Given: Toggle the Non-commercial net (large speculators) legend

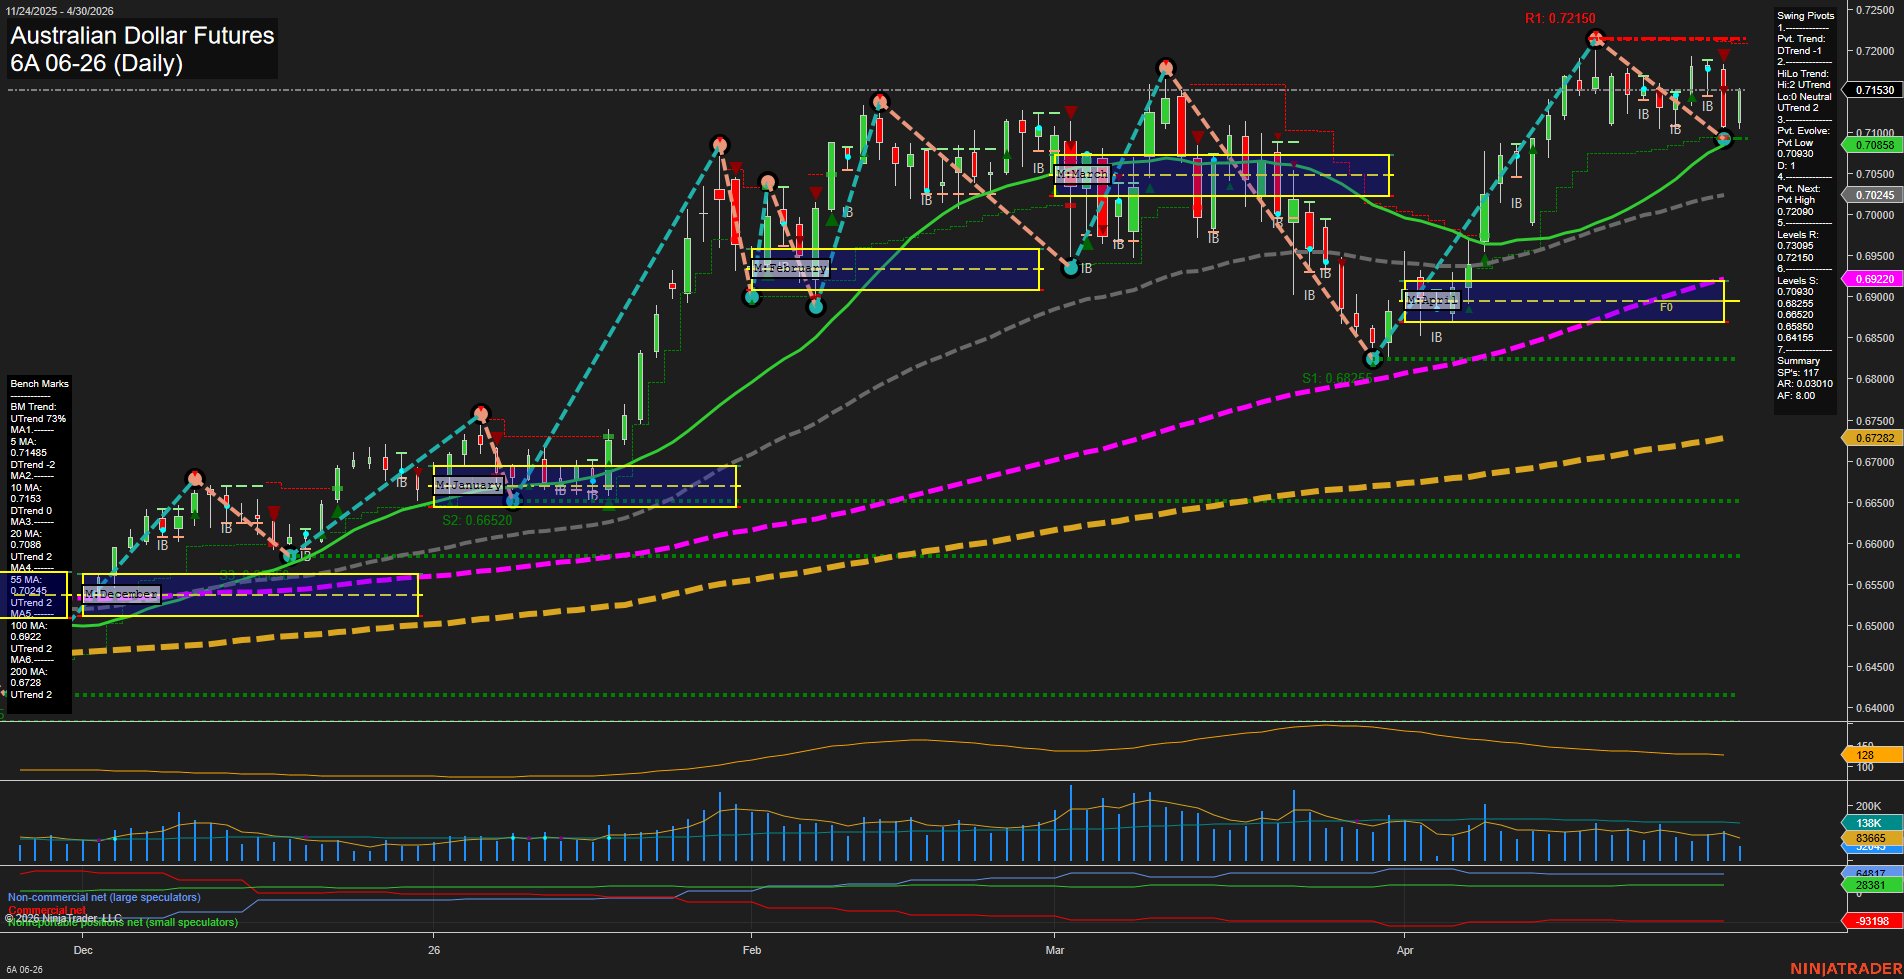Looking at the screenshot, I should click(103, 897).
